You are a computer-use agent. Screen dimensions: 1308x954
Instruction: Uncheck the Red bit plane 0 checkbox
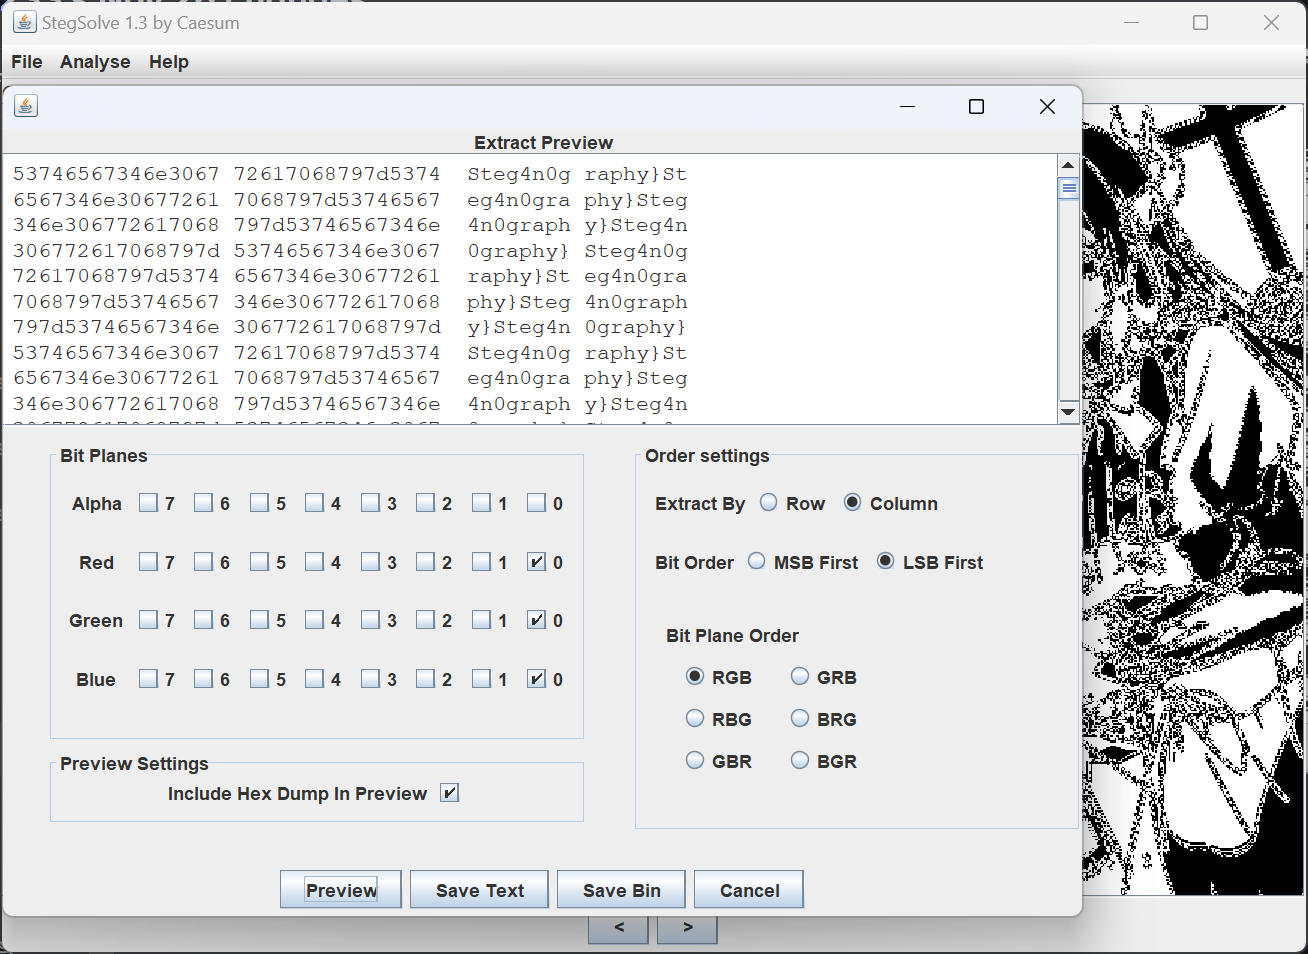point(537,562)
